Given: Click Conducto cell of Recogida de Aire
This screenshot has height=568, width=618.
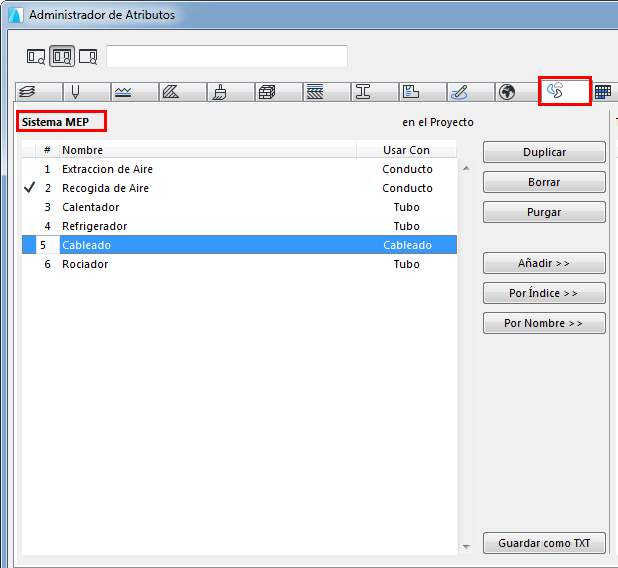Looking at the screenshot, I should [408, 188].
